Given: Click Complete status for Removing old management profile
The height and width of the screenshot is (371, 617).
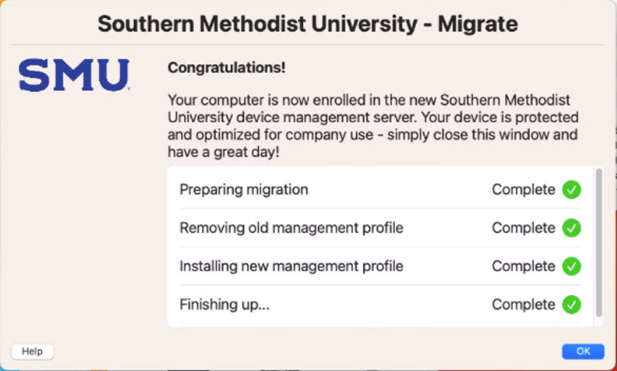Looking at the screenshot, I should click(x=523, y=228).
